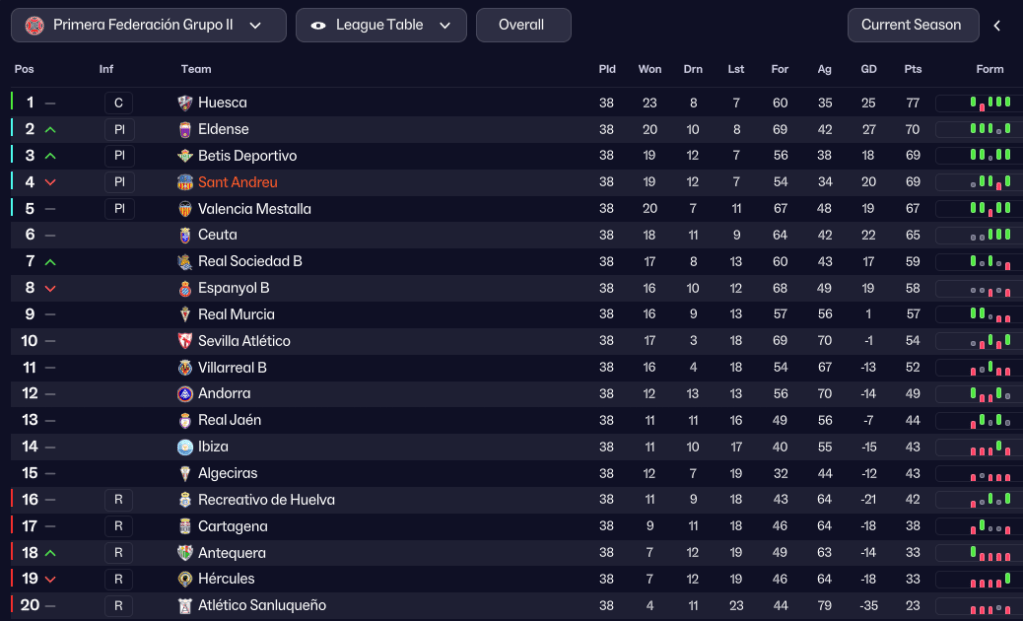This screenshot has height=621, width=1023.
Task: Collapse panel with the top-right chevron
Action: pos(997,26)
